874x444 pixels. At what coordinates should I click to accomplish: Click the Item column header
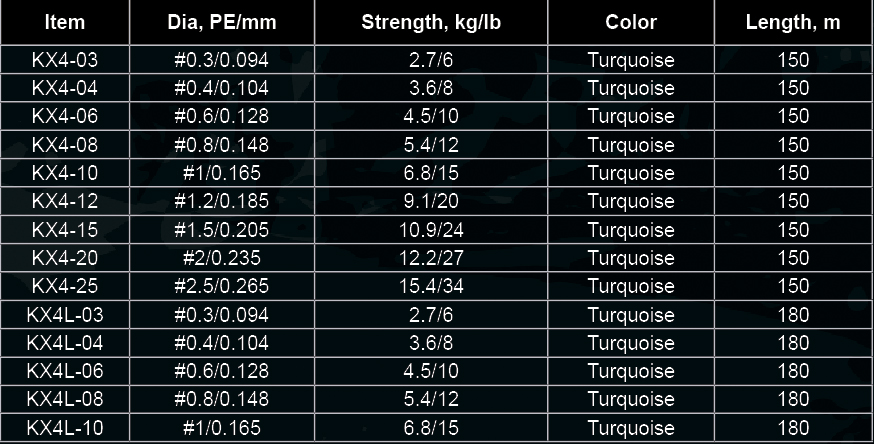(65, 22)
